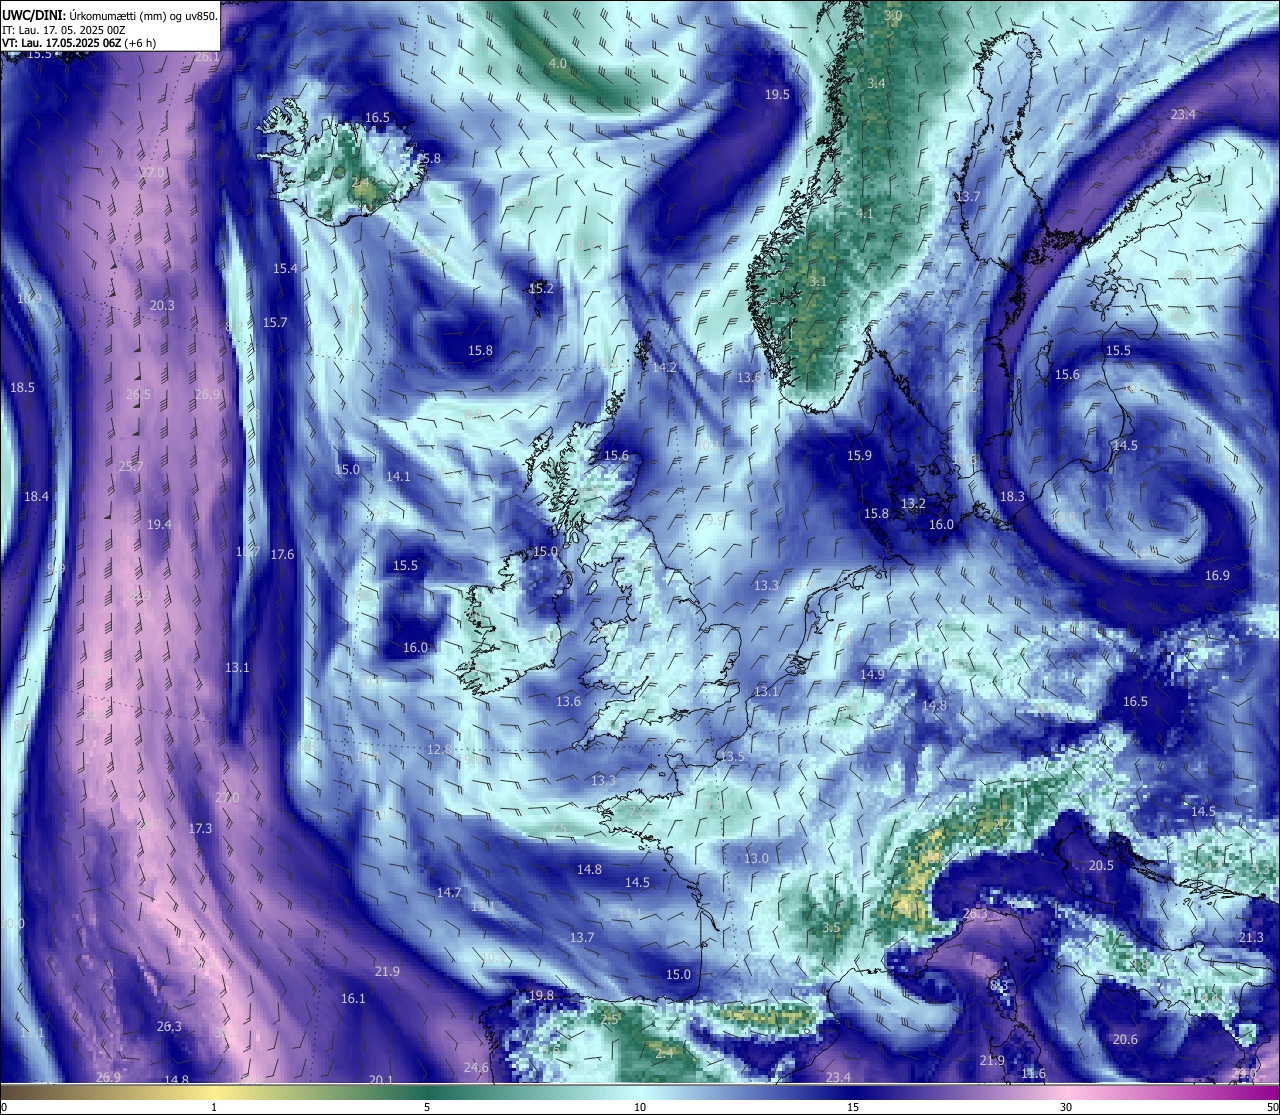This screenshot has width=1280, height=1115.
Task: Click the '15.2' value near the Faroes
Action: pos(540,288)
